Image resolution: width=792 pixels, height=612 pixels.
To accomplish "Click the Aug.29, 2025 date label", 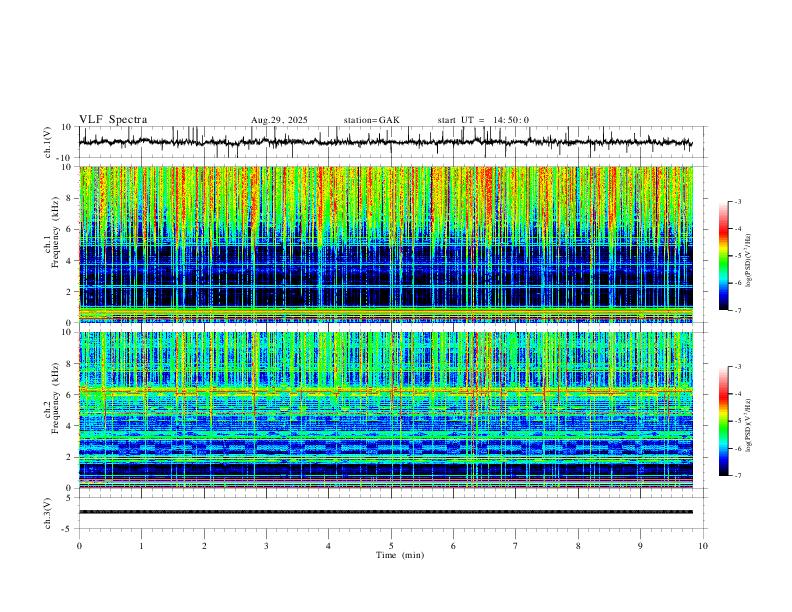I will click(x=279, y=120).
